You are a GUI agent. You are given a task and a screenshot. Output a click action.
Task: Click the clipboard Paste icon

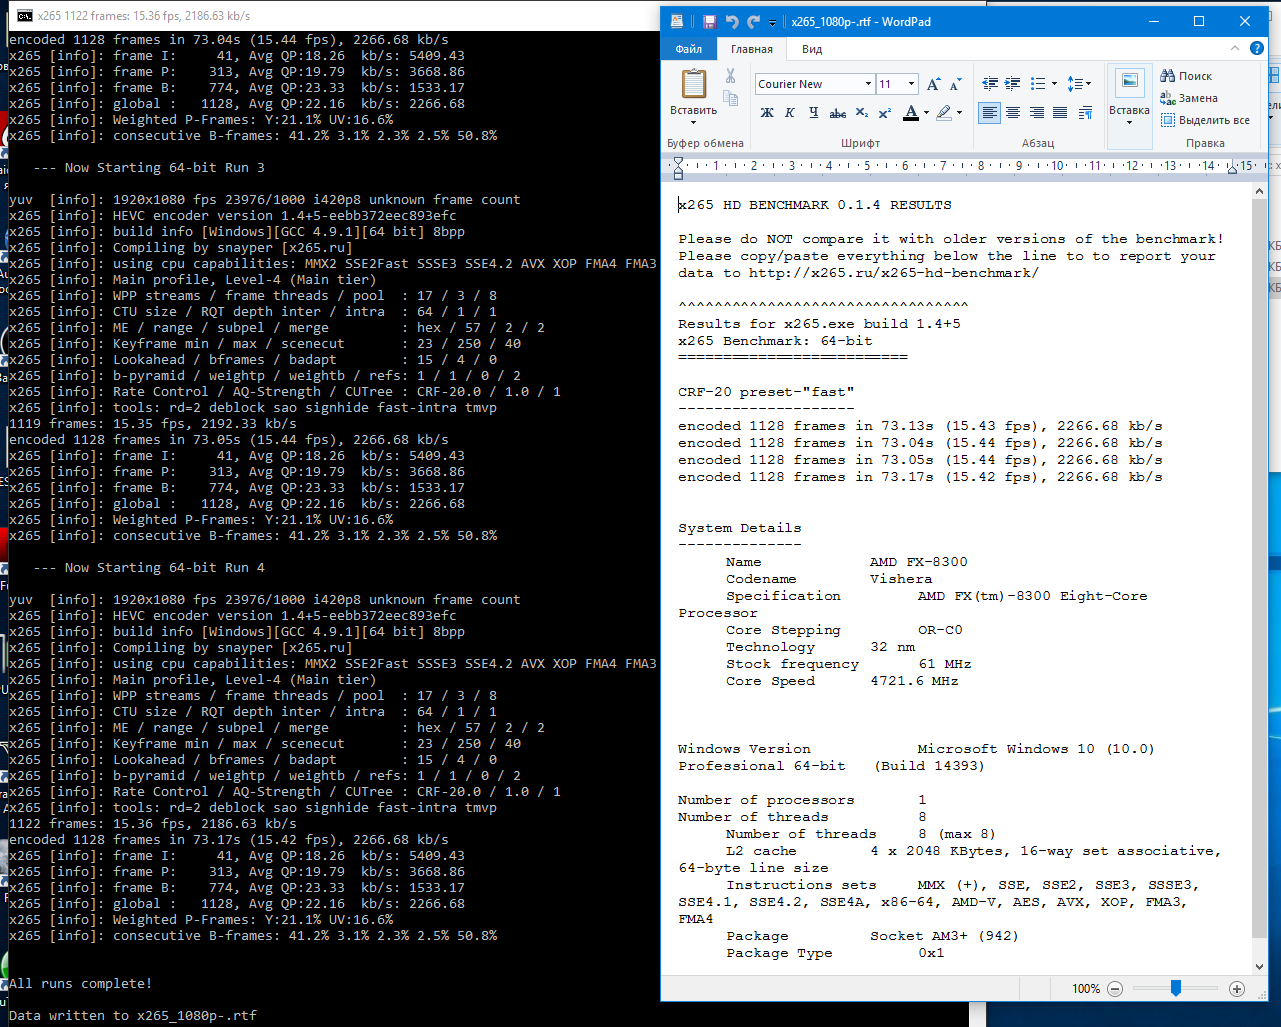click(x=693, y=84)
